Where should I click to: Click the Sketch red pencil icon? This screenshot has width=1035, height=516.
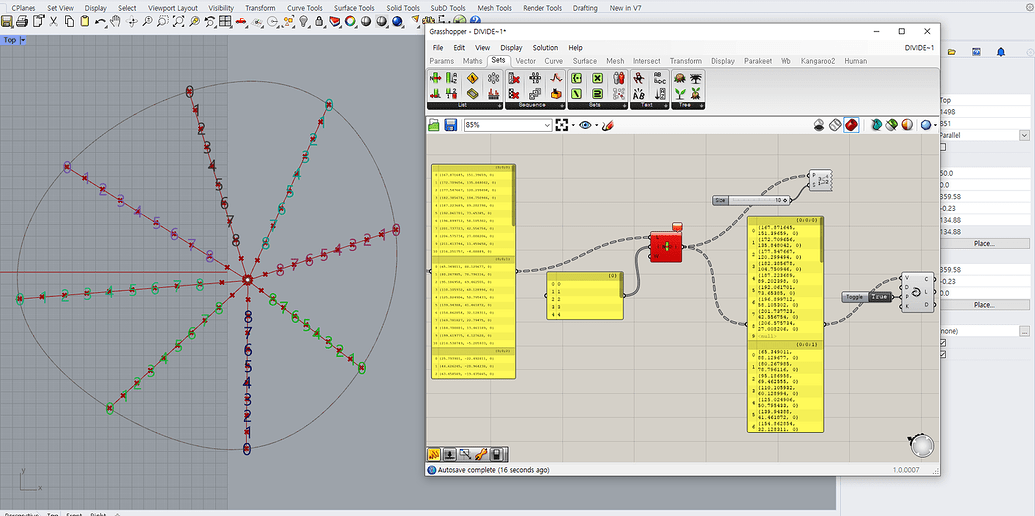point(607,125)
